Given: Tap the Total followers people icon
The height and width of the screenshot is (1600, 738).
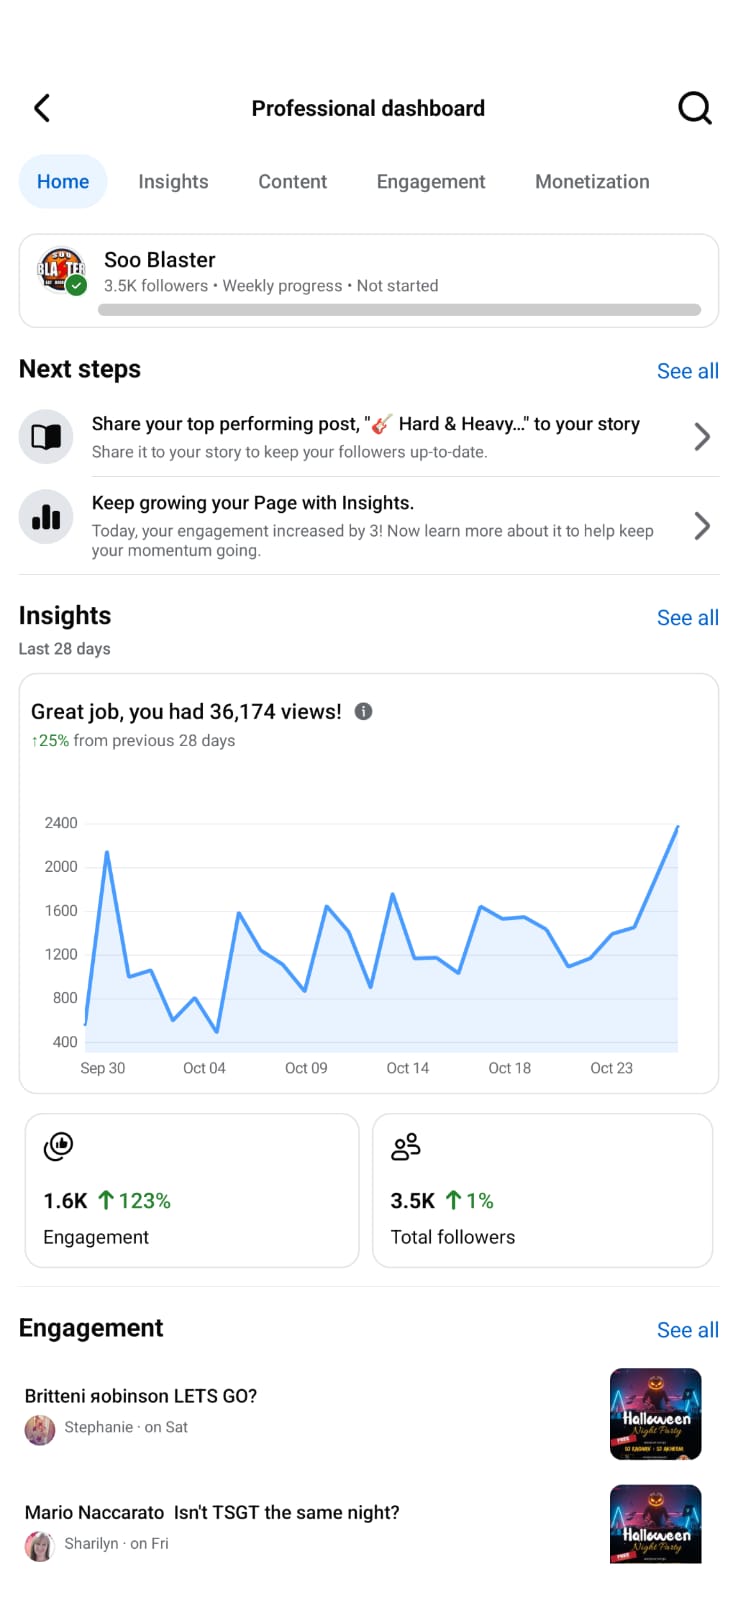Looking at the screenshot, I should tap(406, 1146).
